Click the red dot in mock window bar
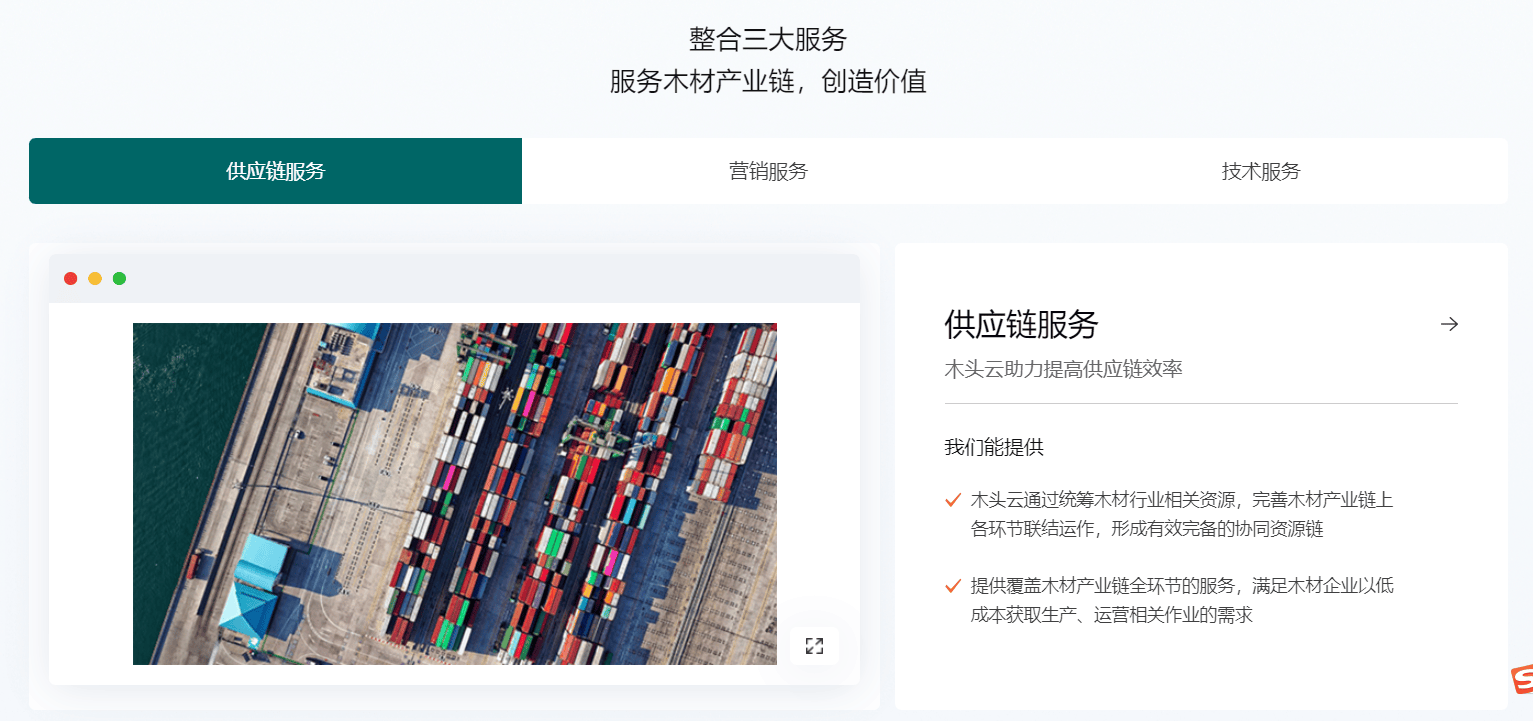1533x721 pixels. (71, 278)
